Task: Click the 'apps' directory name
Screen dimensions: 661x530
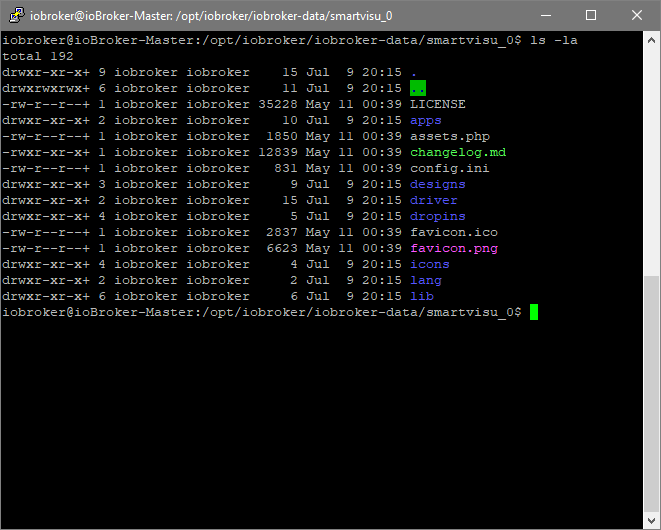Action: (426, 121)
